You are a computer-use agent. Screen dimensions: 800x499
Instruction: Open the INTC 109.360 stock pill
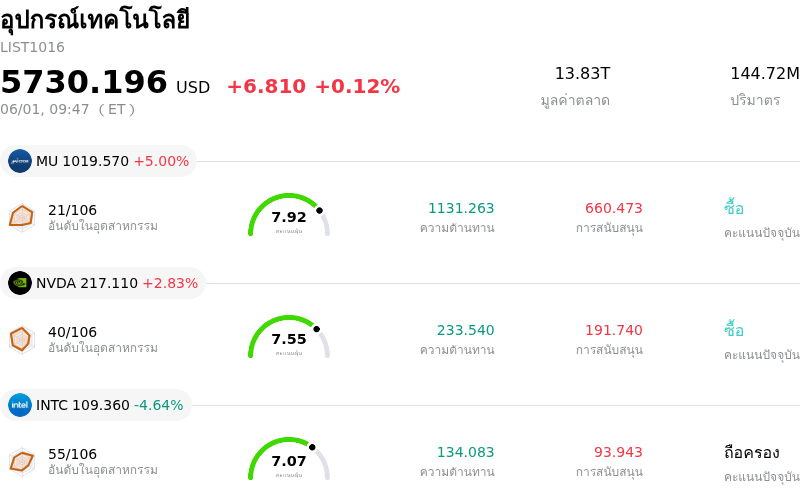96,405
